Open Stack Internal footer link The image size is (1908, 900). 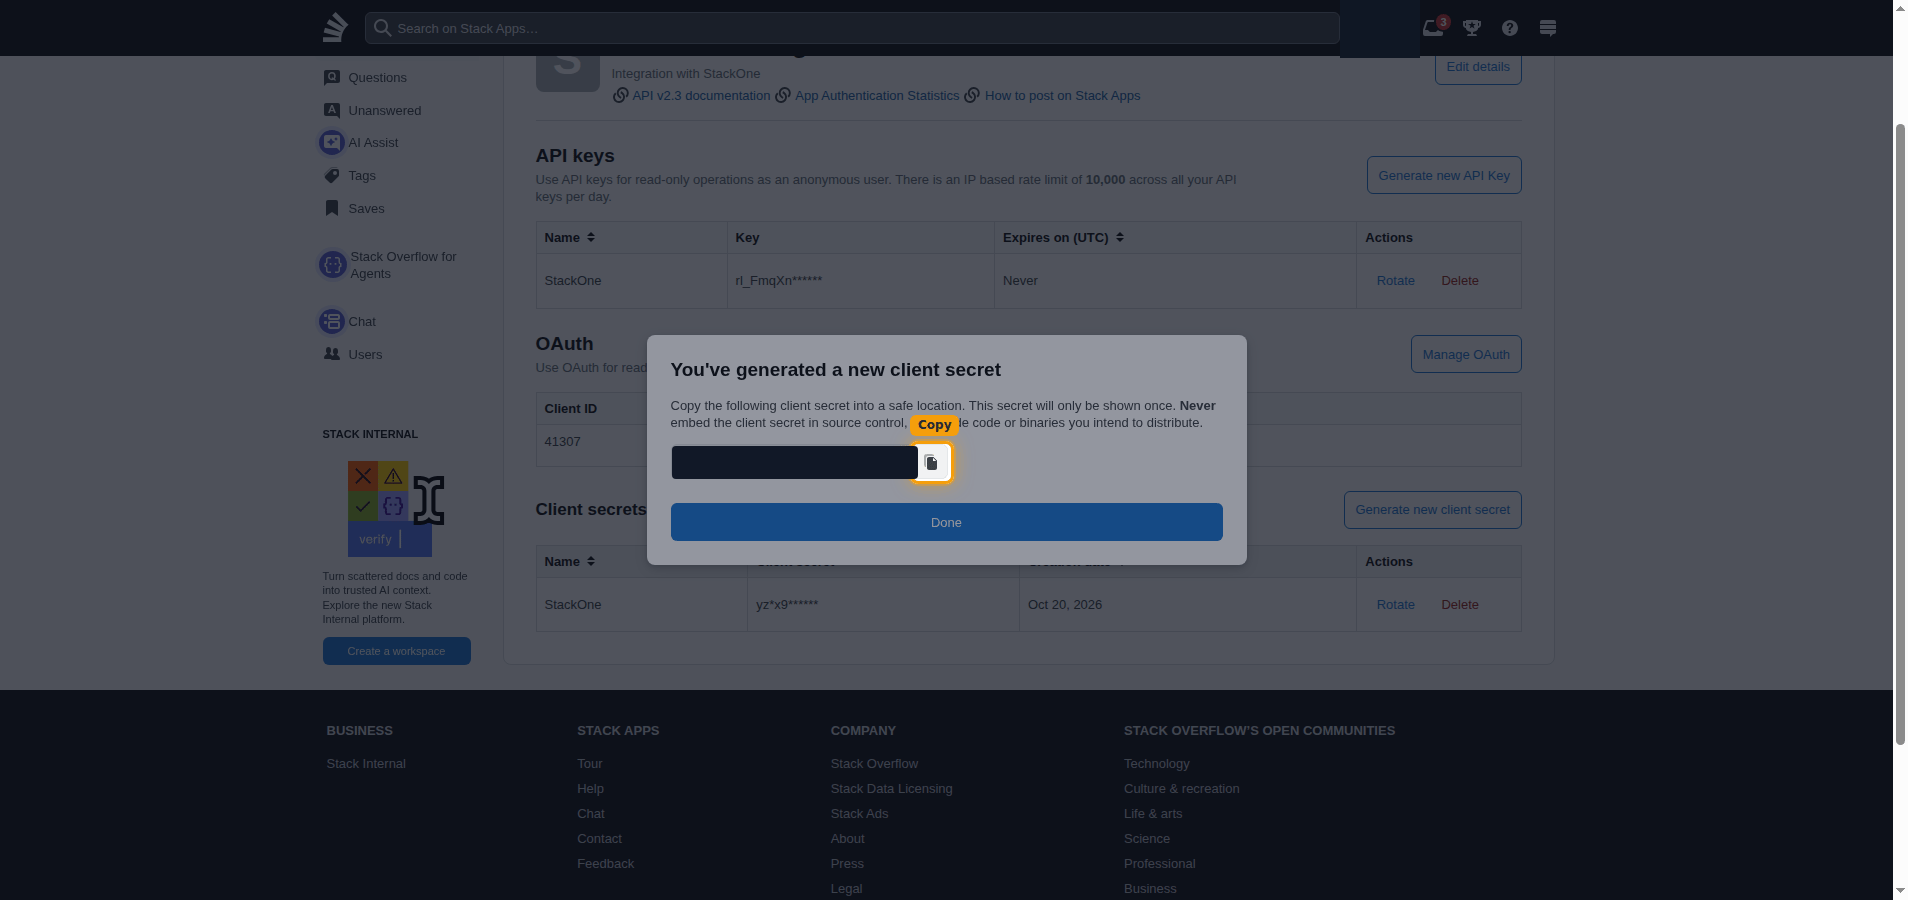click(x=366, y=763)
